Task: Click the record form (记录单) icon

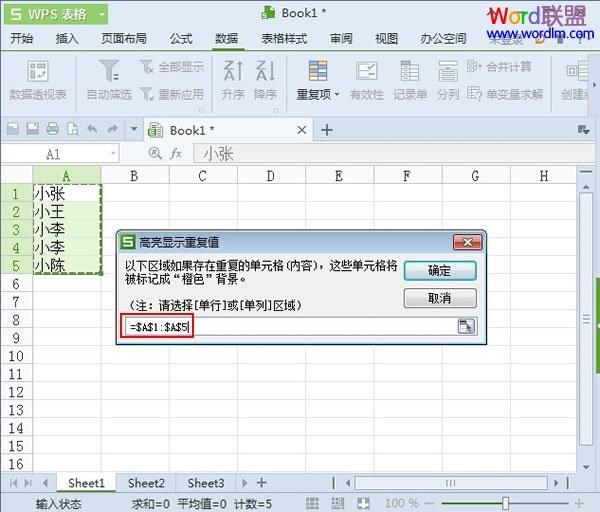Action: click(410, 72)
